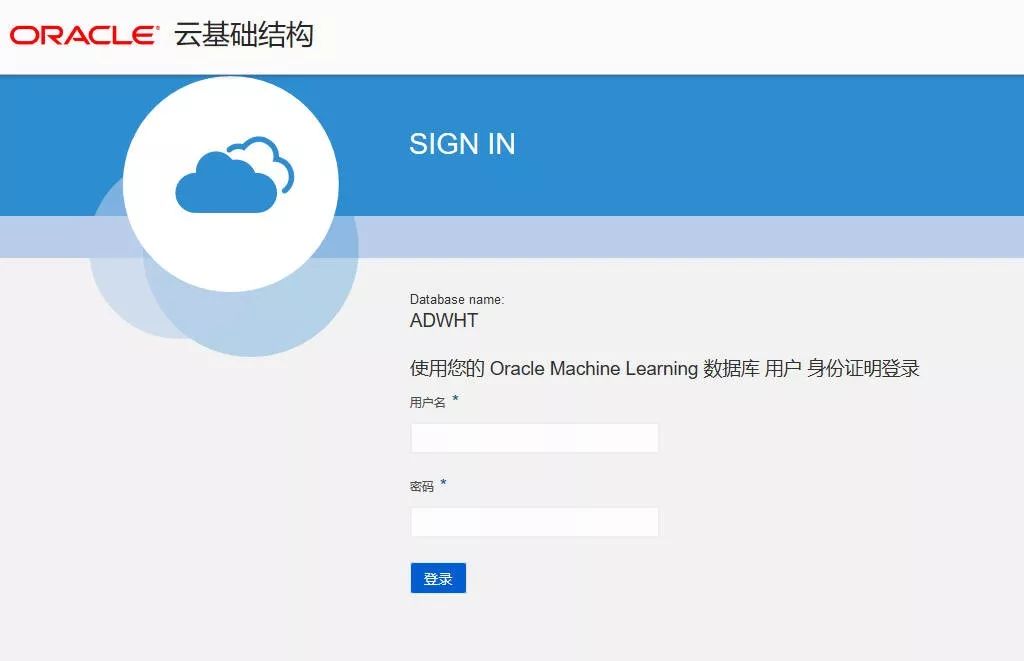Click the 密码 field label
Screen dimensions: 1024x661
point(422,486)
